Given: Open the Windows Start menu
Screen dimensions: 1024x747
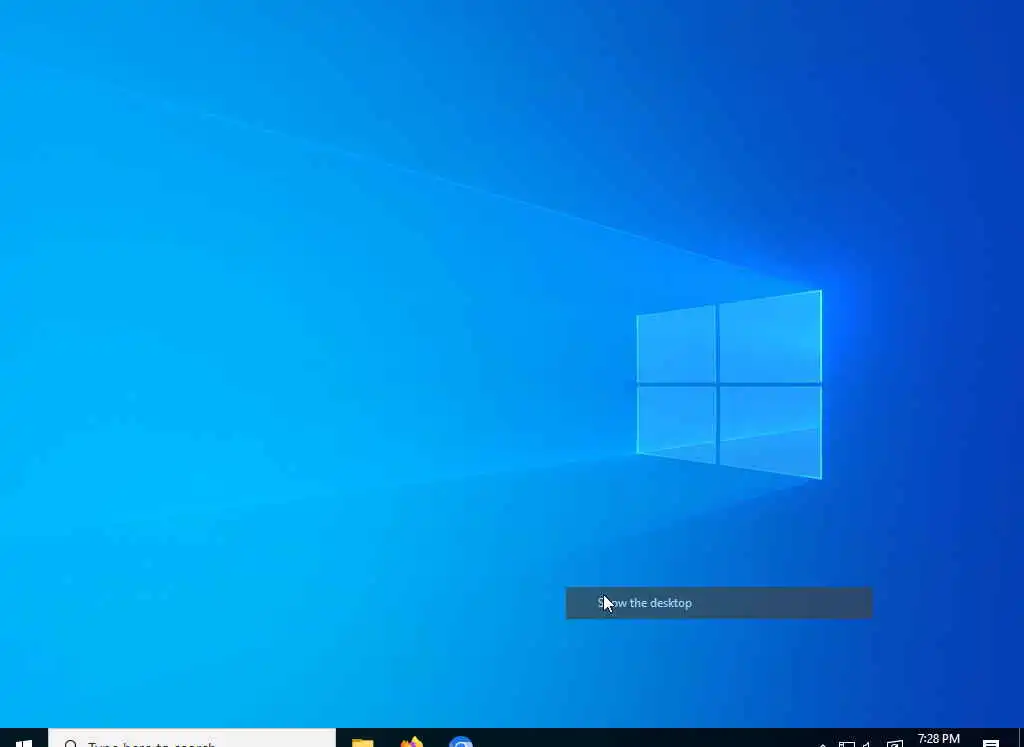Looking at the screenshot, I should [24, 740].
